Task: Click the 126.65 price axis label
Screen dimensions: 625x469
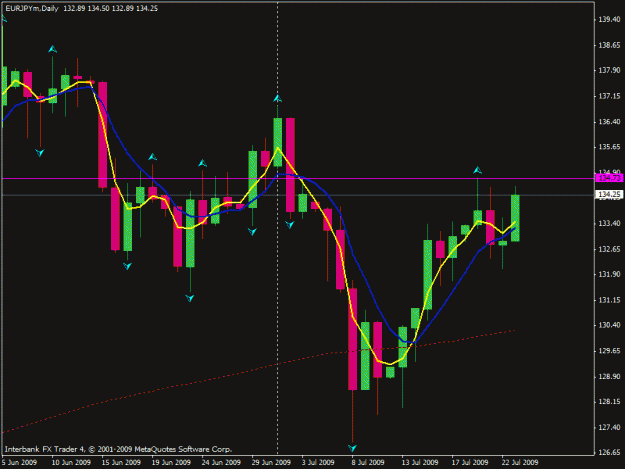Action: click(x=609, y=452)
